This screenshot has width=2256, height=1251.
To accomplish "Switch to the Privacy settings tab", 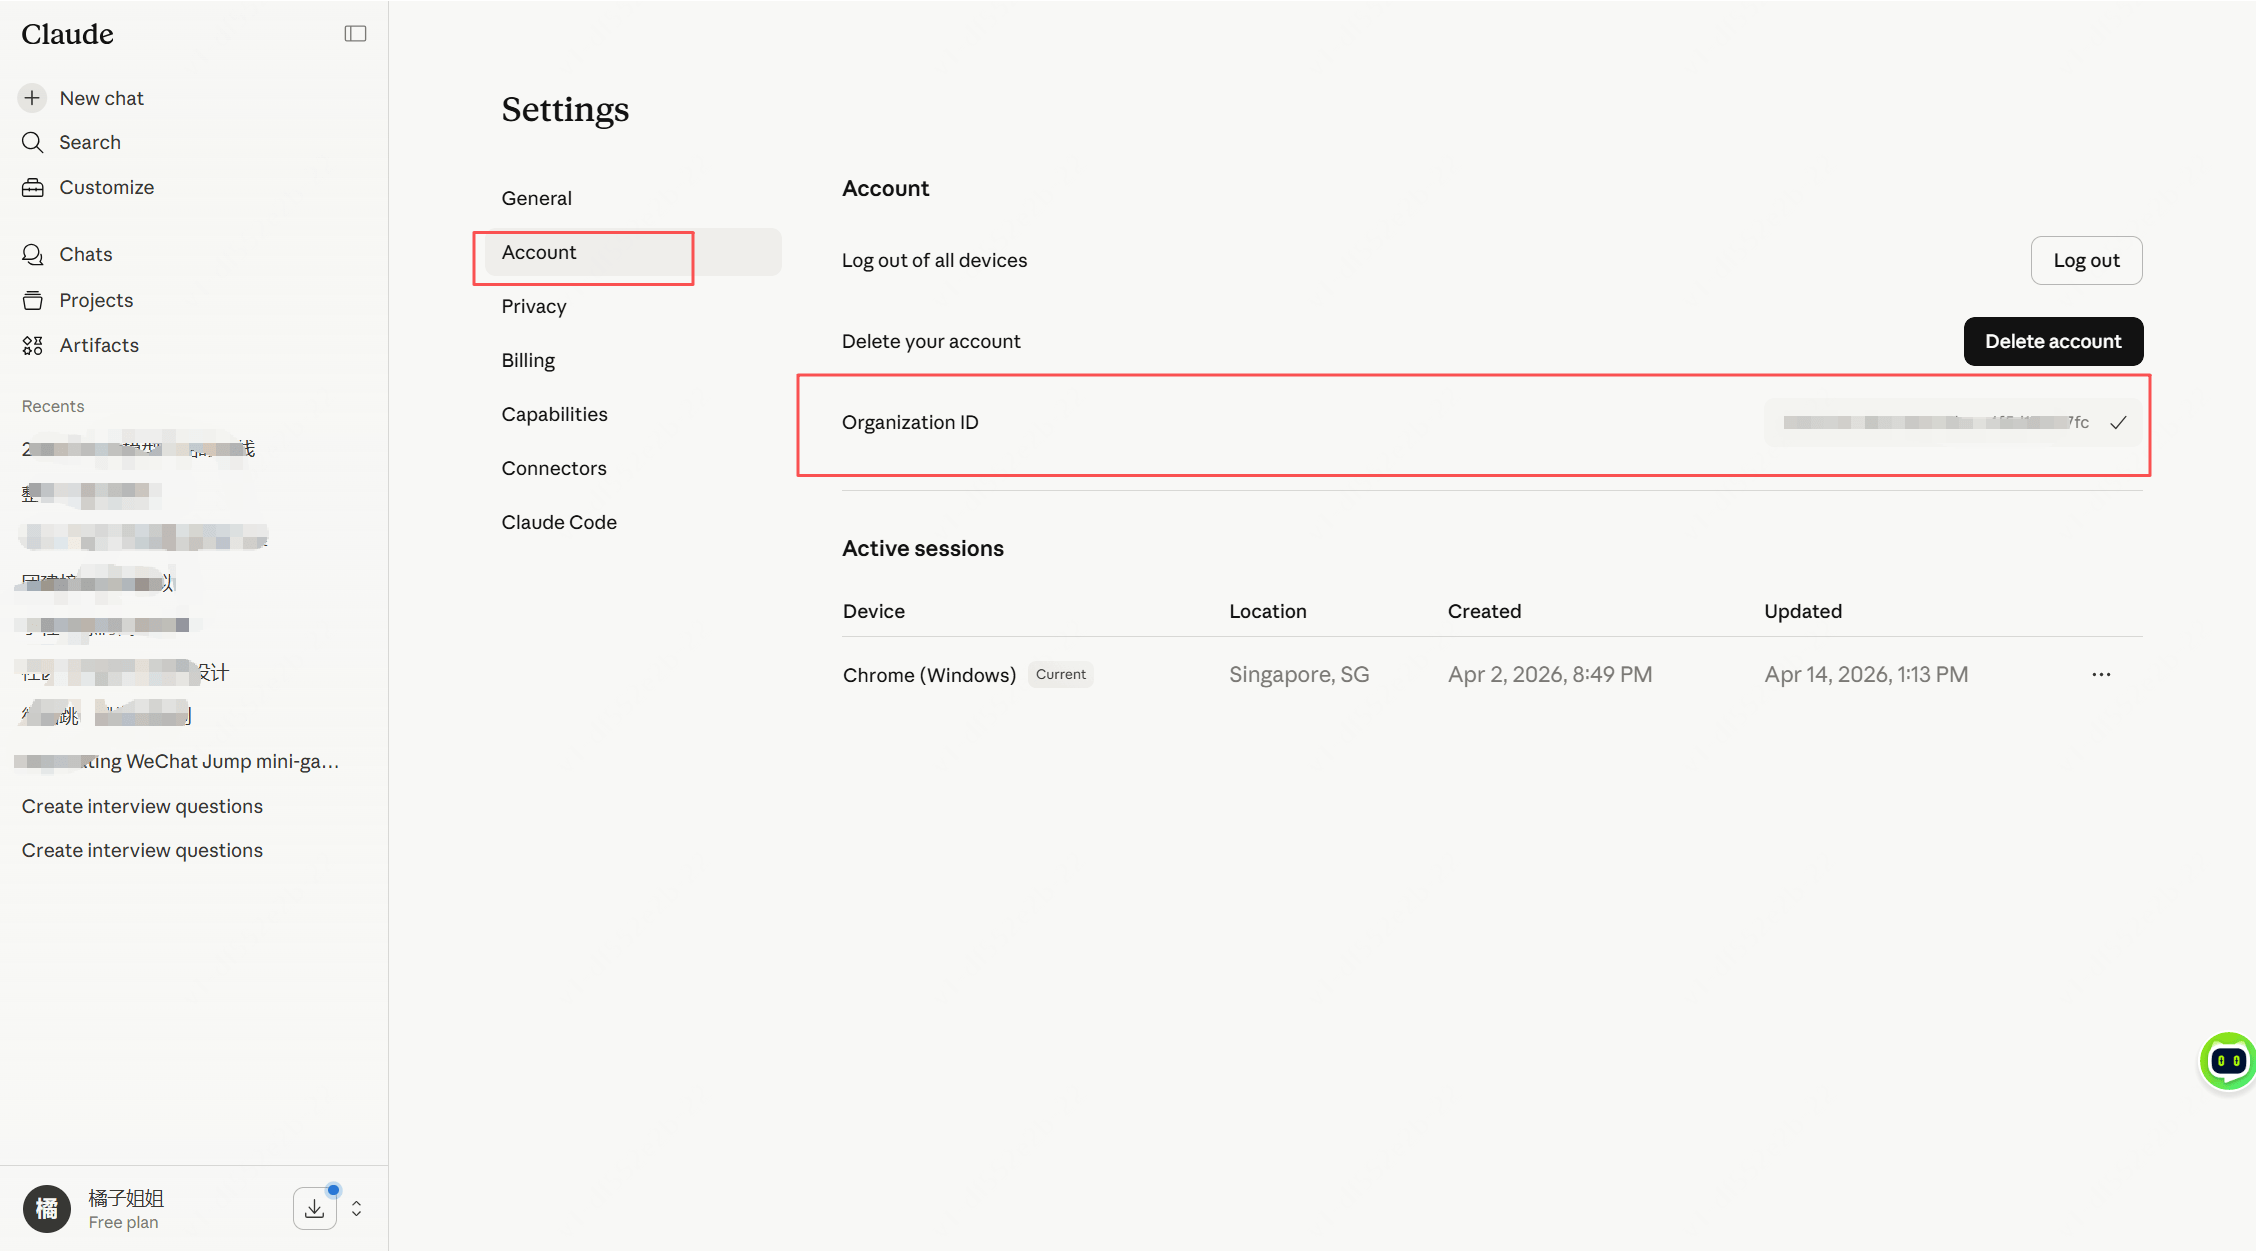I will click(x=534, y=306).
